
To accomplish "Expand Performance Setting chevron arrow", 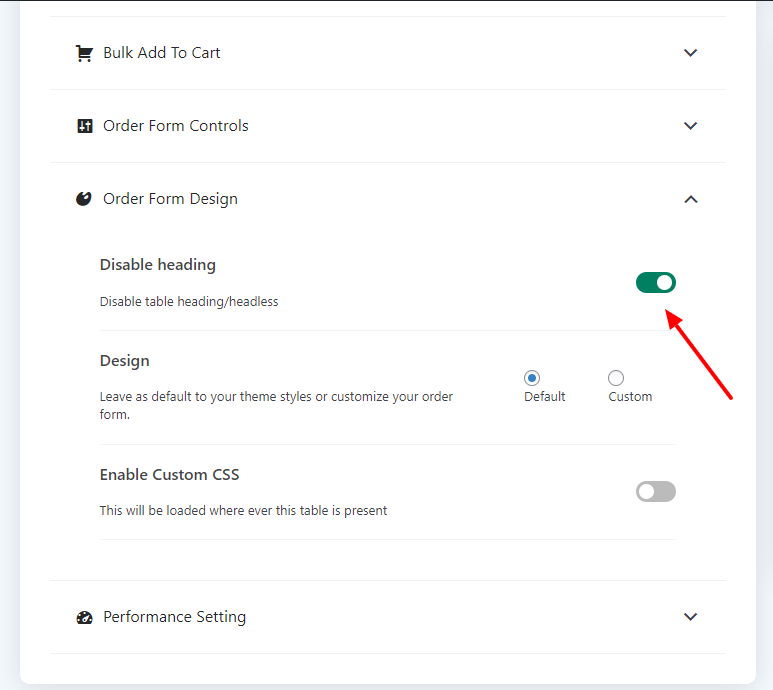I will pyautogui.click(x=690, y=617).
